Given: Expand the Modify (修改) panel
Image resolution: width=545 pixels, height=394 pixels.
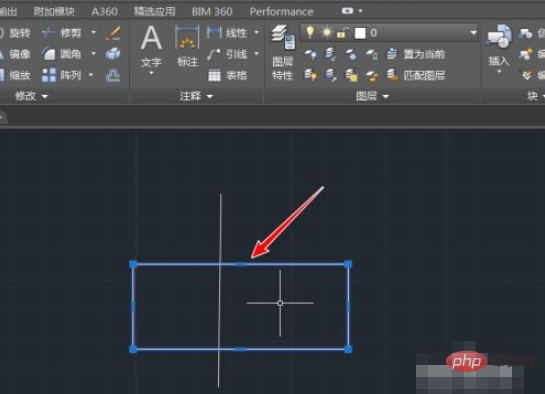Looking at the screenshot, I should [x=31, y=96].
